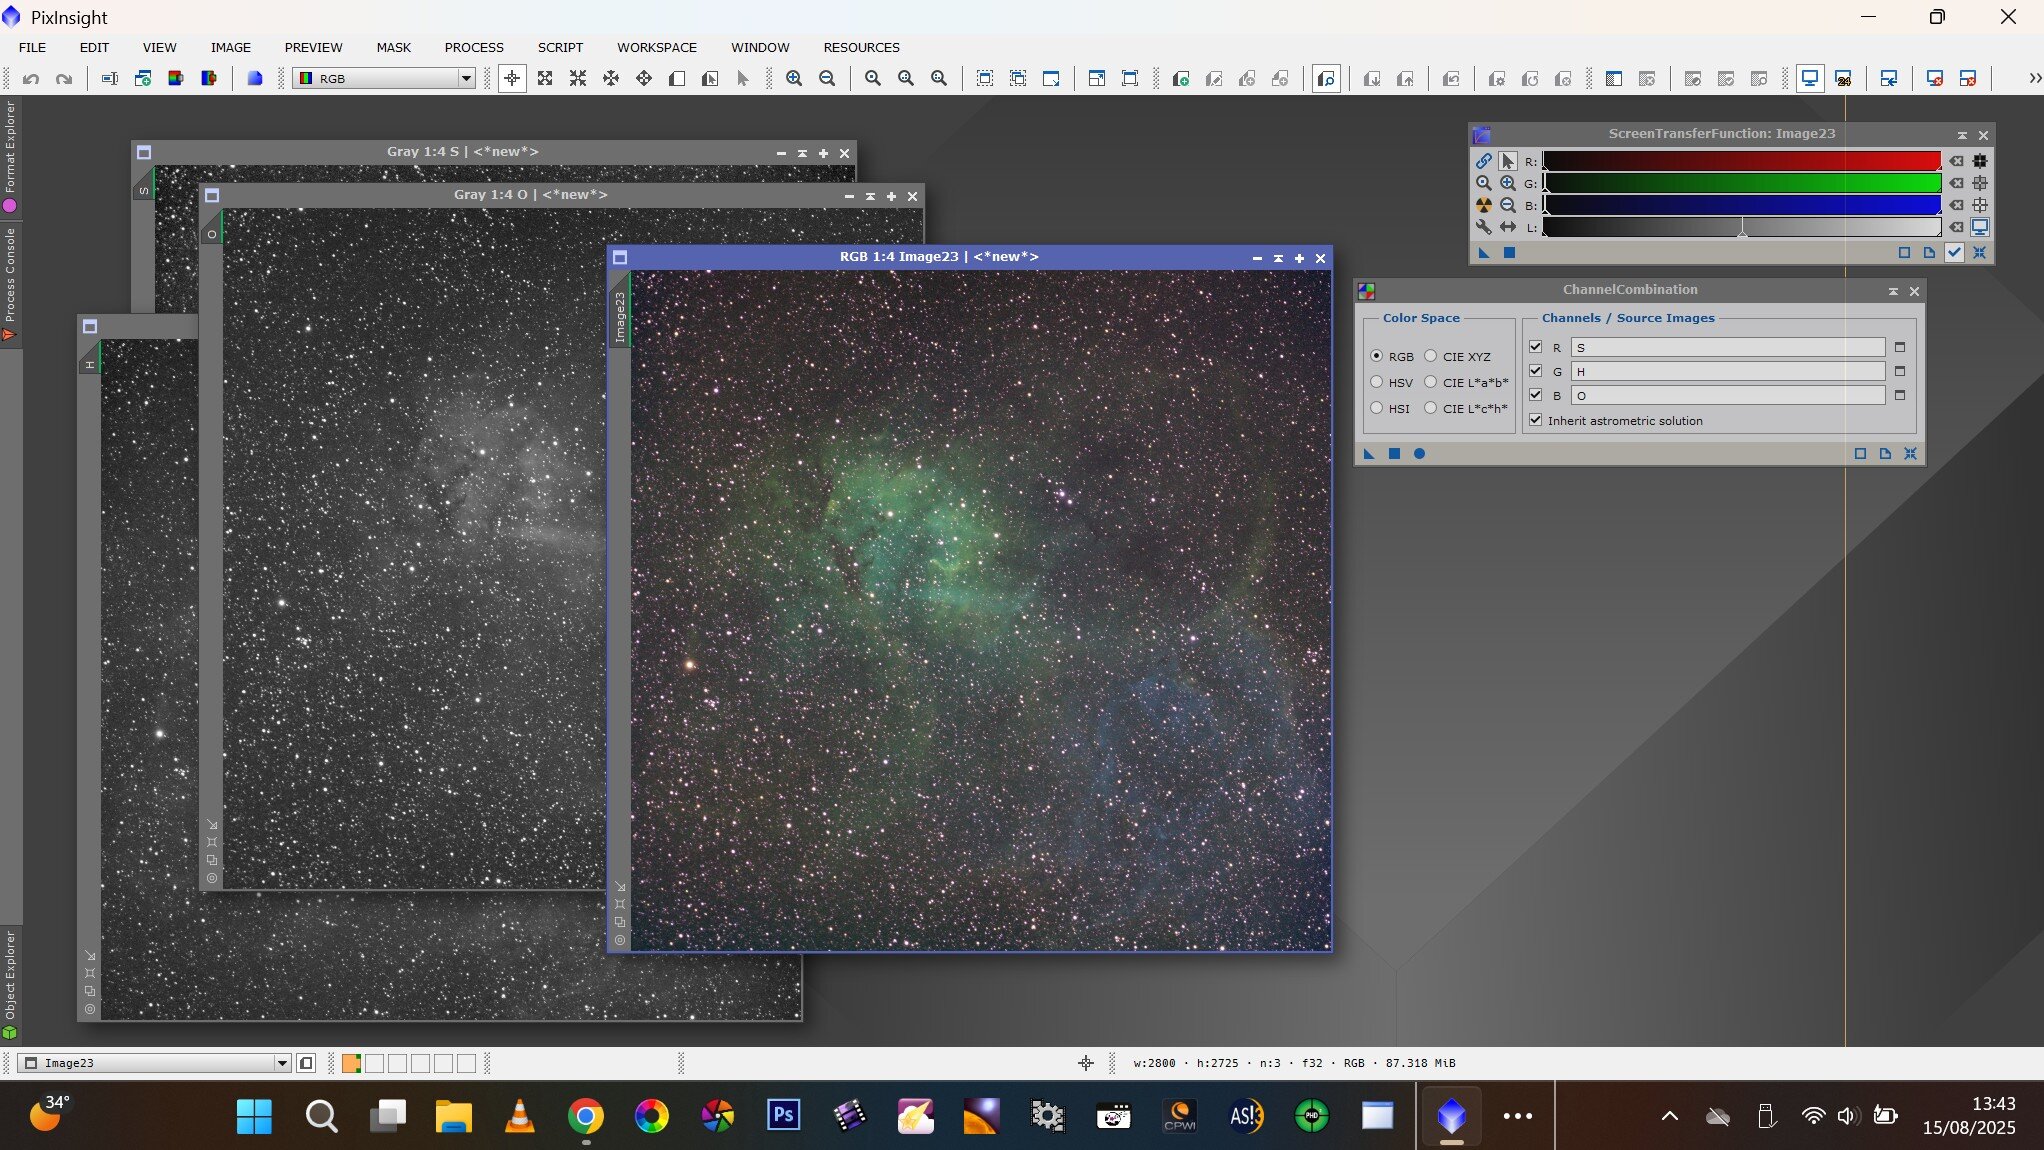Uncheck the R channel checkbox
Screen dimensions: 2044x1150
pyautogui.click(x=1536, y=347)
